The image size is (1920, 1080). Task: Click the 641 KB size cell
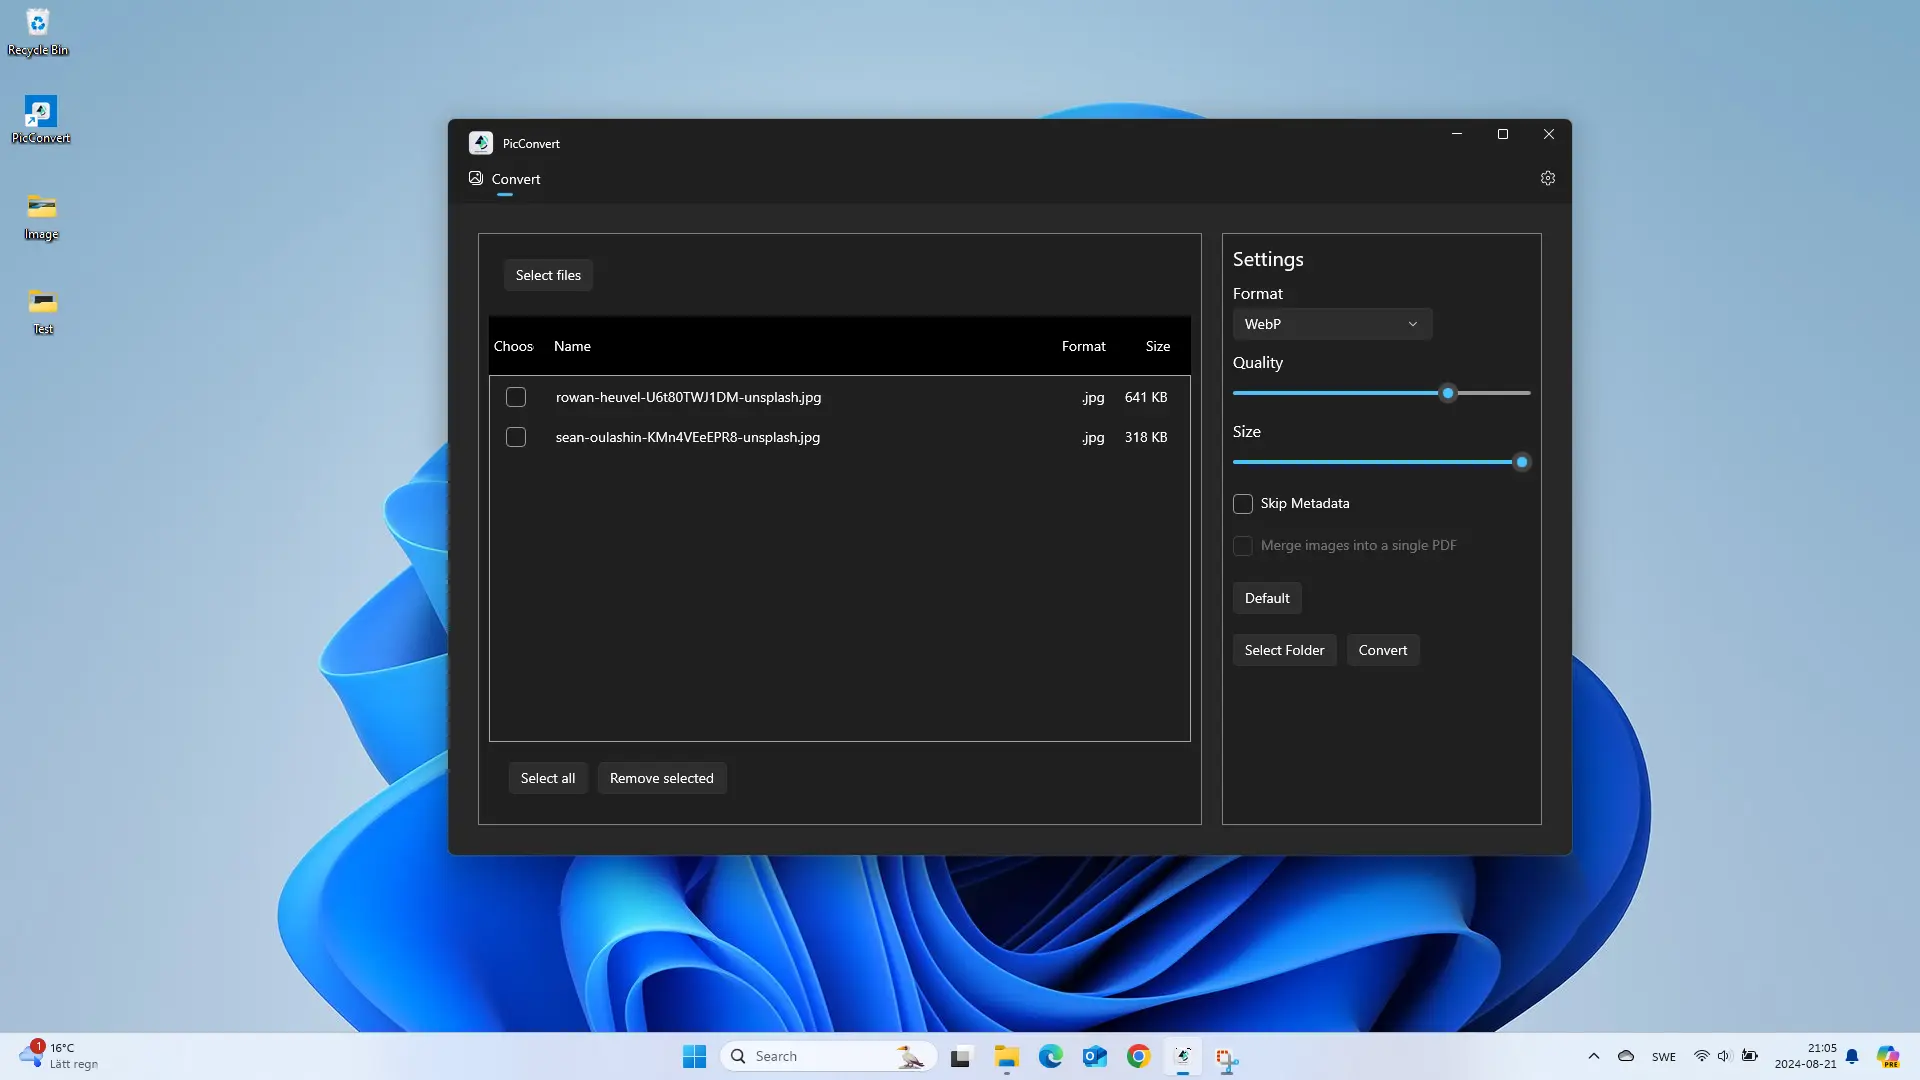pos(1146,397)
